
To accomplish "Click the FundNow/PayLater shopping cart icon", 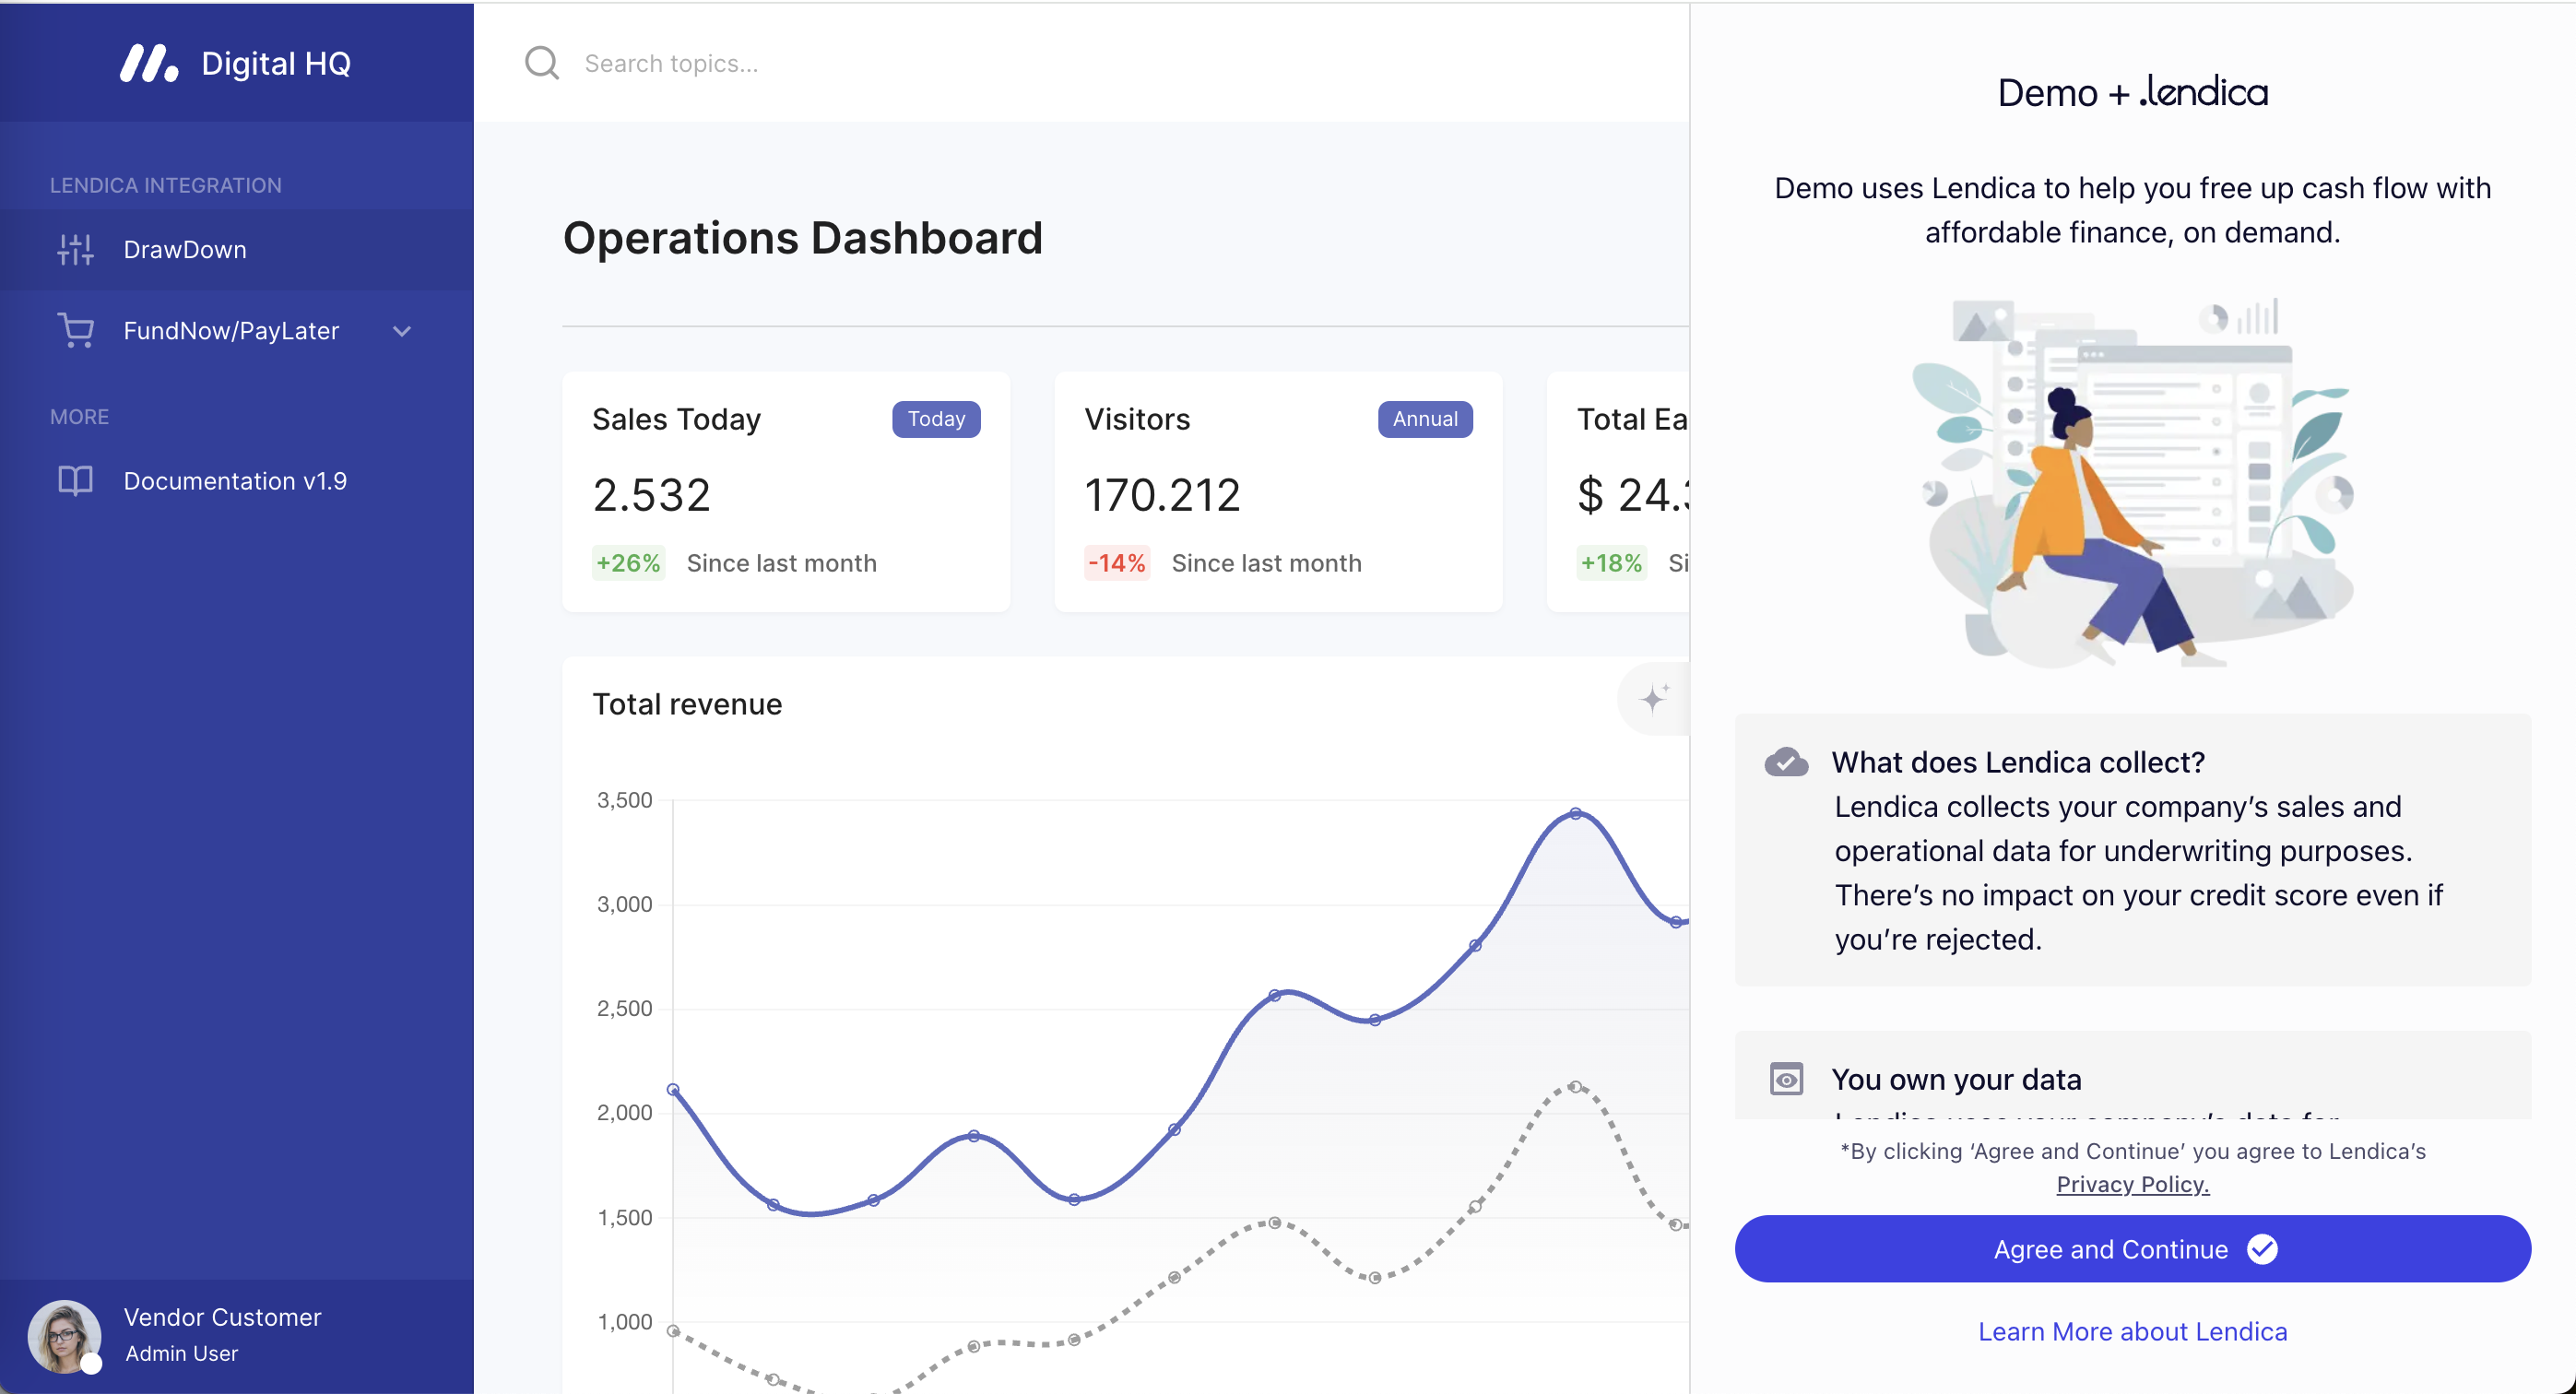I will (x=75, y=330).
